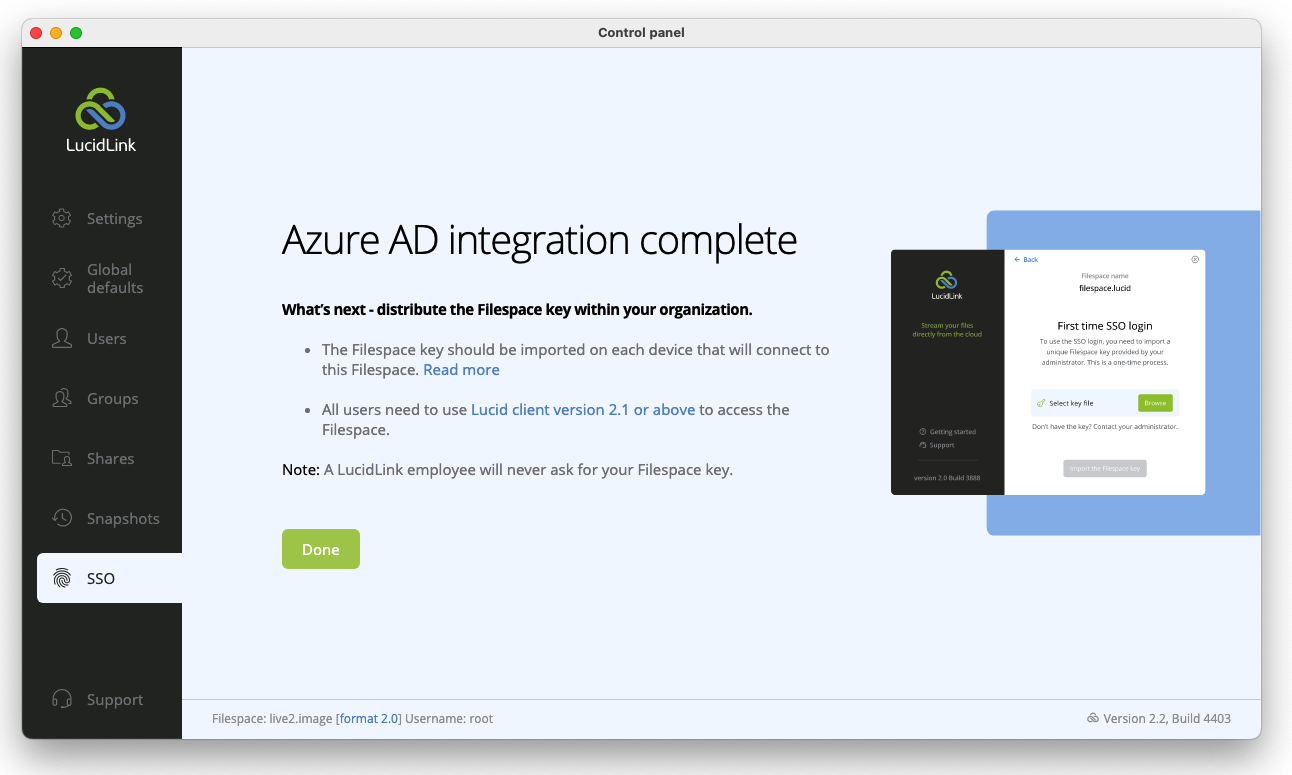Click the Username: root status text
This screenshot has width=1292, height=775.
click(x=449, y=718)
